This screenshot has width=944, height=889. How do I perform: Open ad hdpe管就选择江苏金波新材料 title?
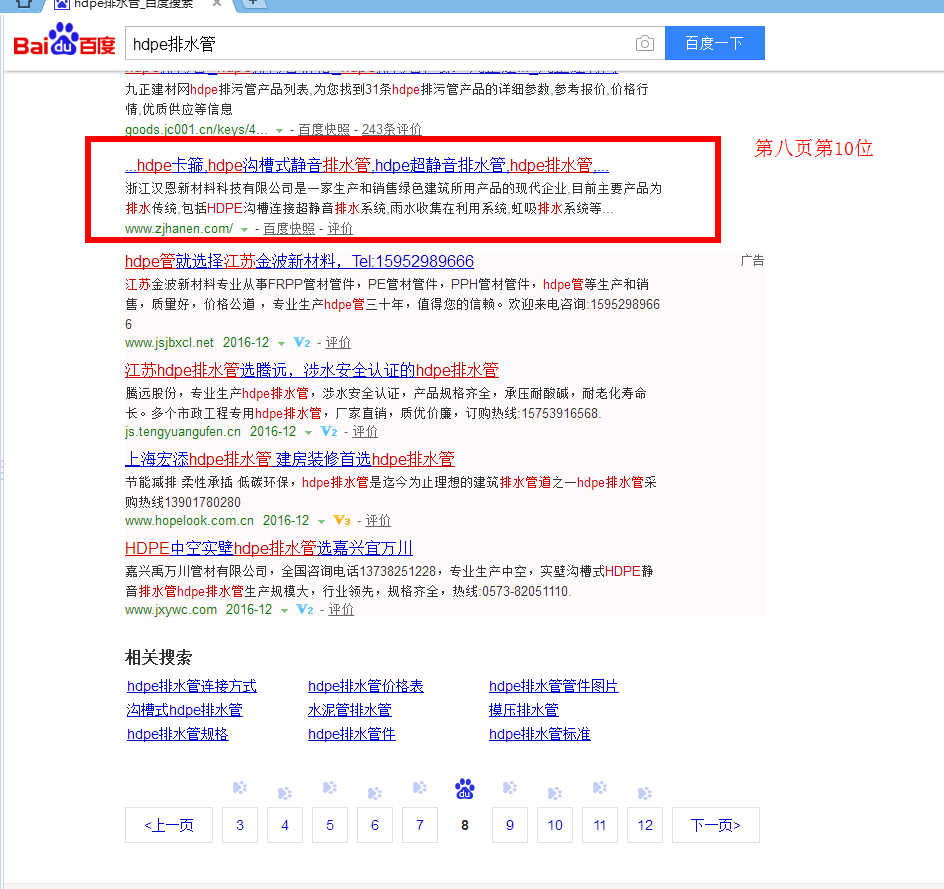point(299,261)
